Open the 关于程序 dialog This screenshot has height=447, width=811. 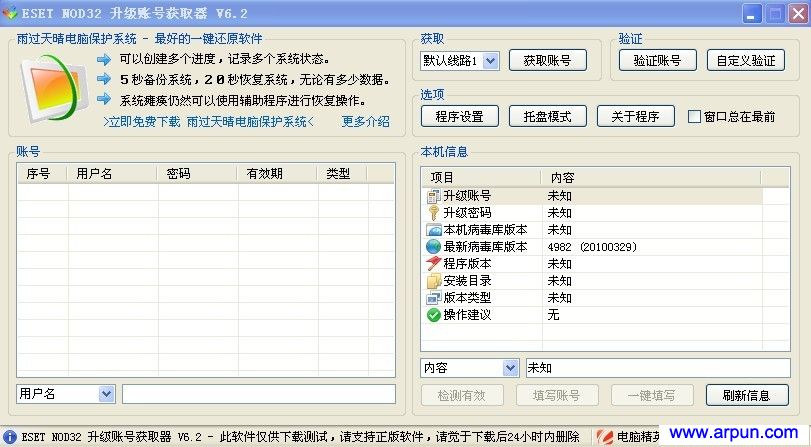click(x=636, y=116)
